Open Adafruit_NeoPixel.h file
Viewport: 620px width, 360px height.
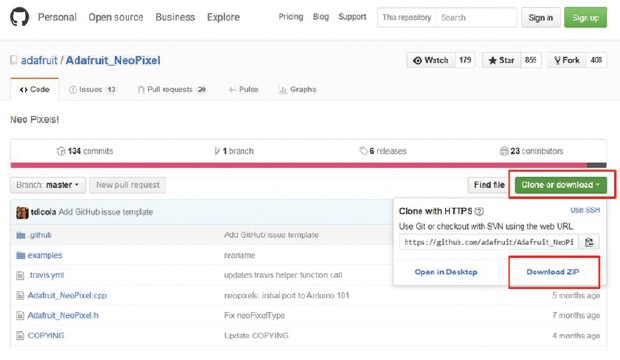click(63, 315)
